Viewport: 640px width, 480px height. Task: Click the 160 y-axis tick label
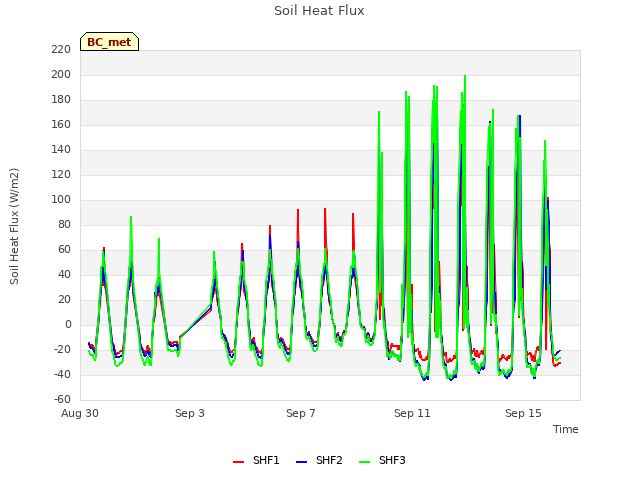(x=61, y=124)
